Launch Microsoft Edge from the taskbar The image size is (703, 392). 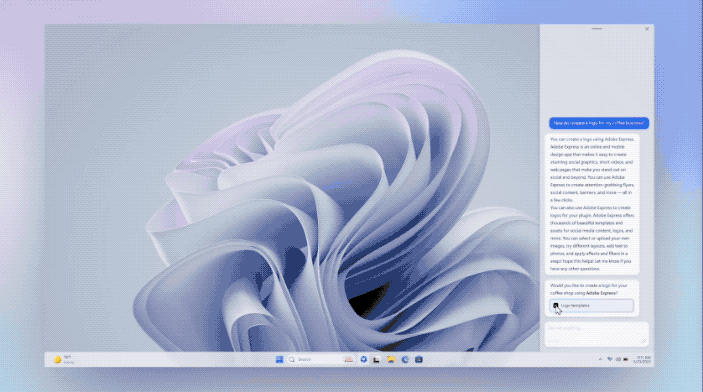tap(405, 359)
